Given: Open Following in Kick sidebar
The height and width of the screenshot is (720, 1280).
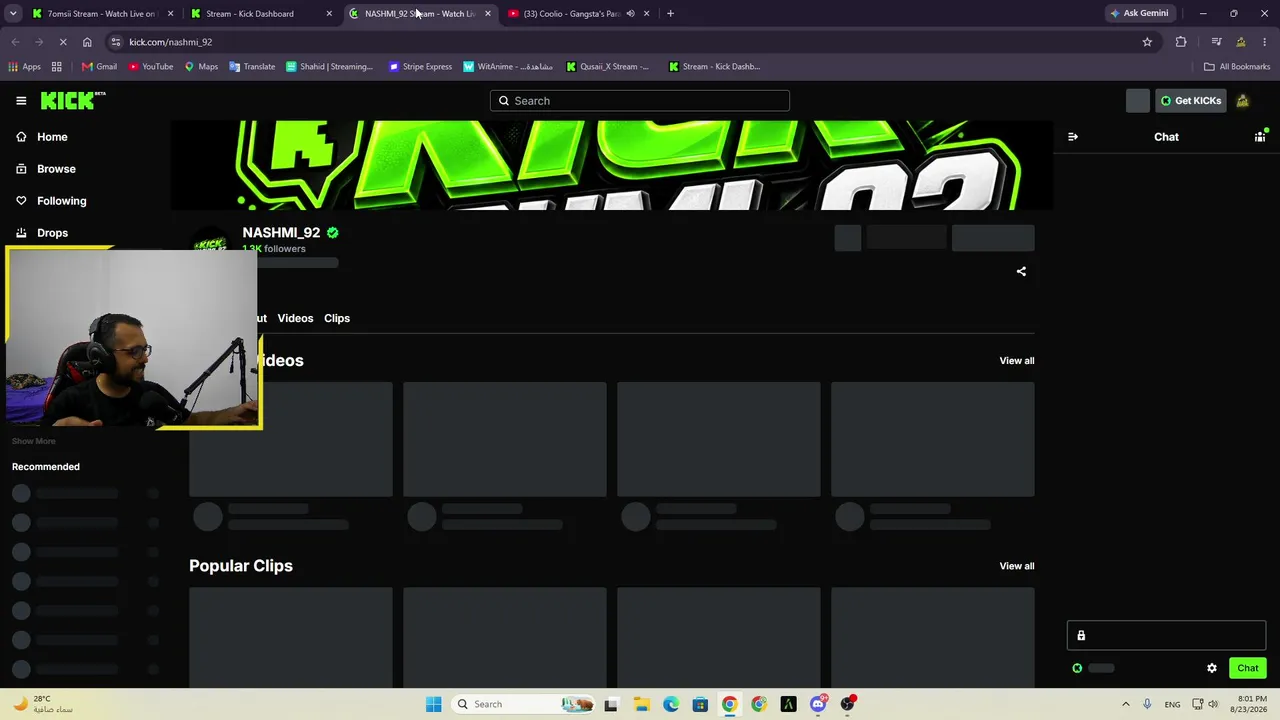Looking at the screenshot, I should click(x=51, y=201).
